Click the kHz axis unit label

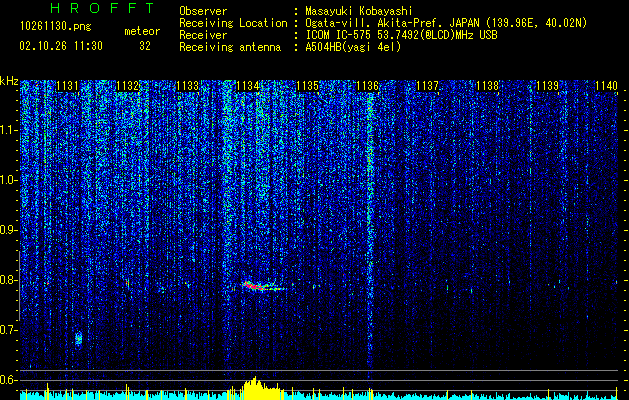(x=9, y=81)
